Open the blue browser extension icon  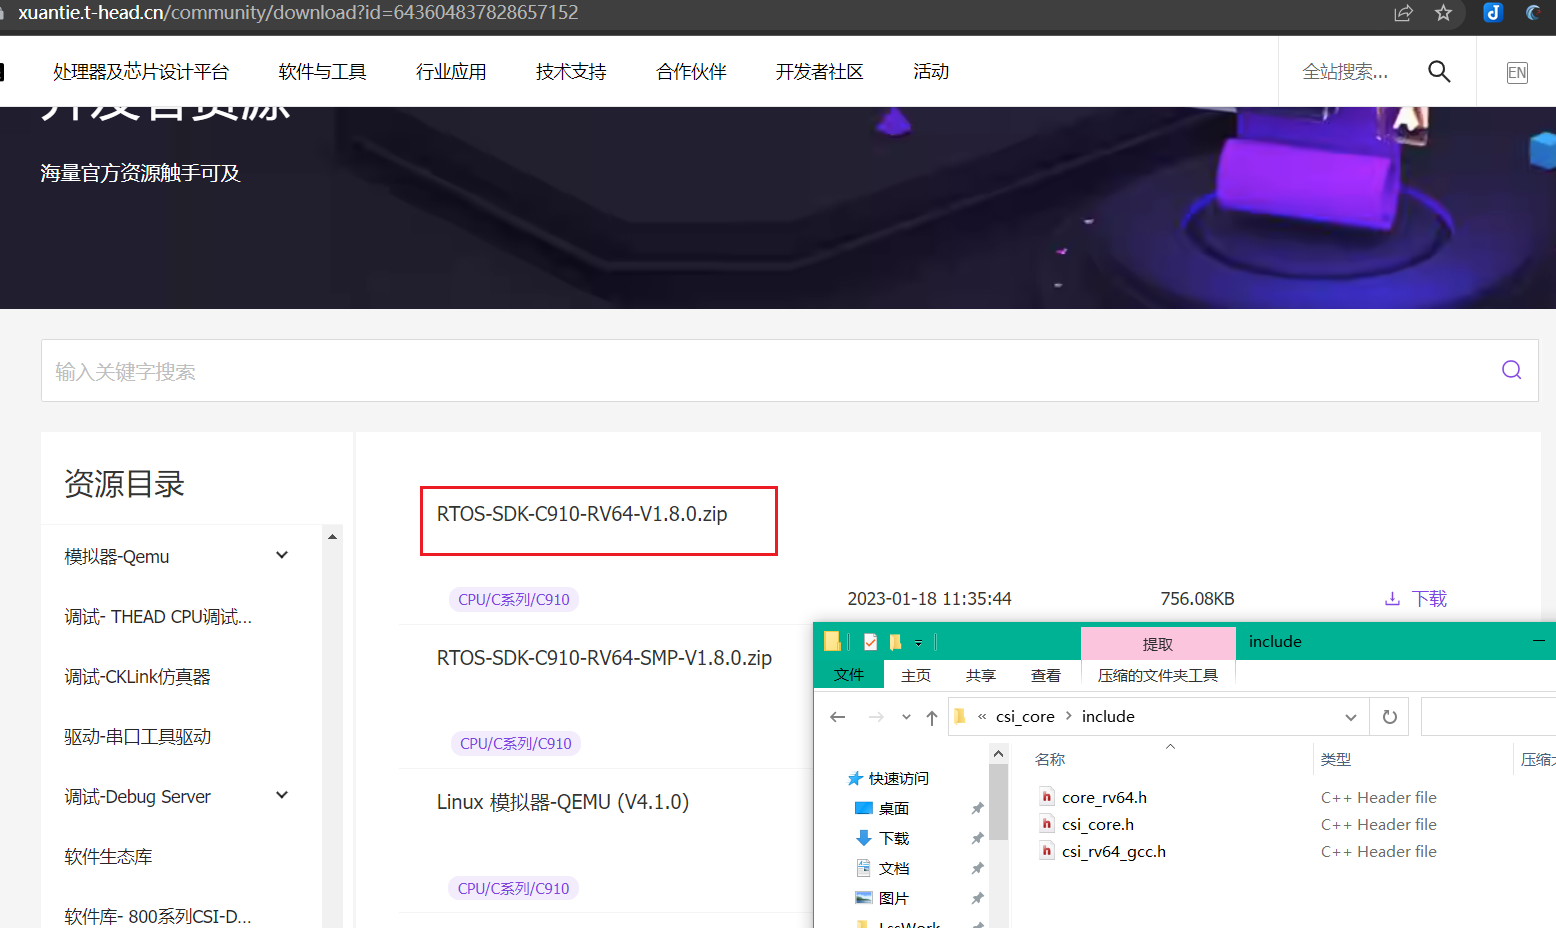pyautogui.click(x=1493, y=12)
